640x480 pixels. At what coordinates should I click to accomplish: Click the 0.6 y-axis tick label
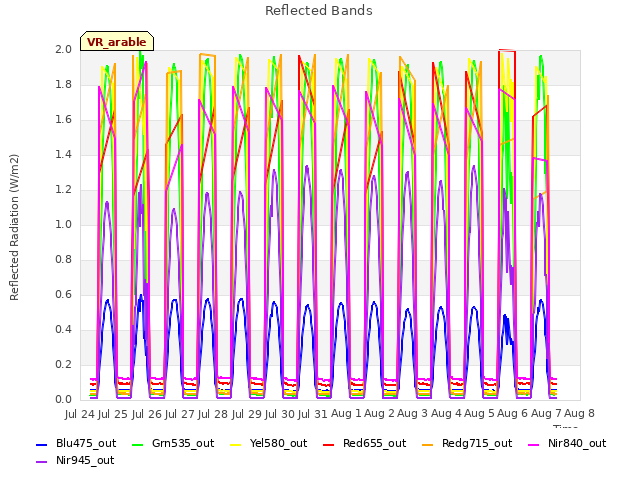(x=63, y=295)
